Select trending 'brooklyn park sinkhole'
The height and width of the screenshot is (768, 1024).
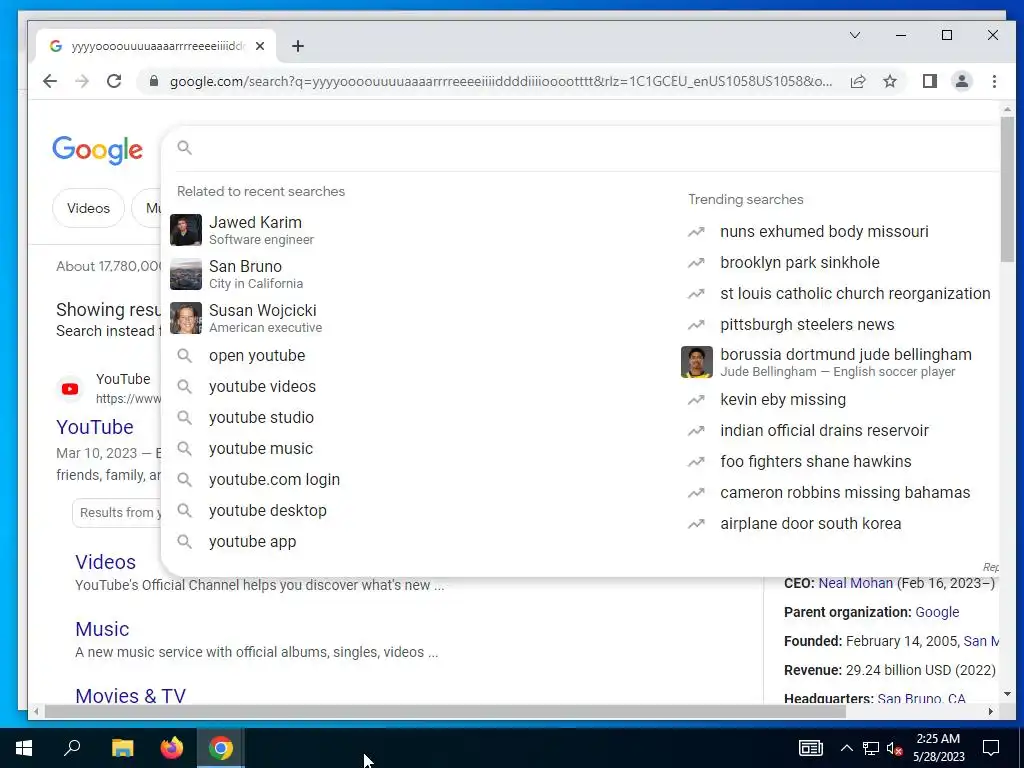[x=839, y=263]
